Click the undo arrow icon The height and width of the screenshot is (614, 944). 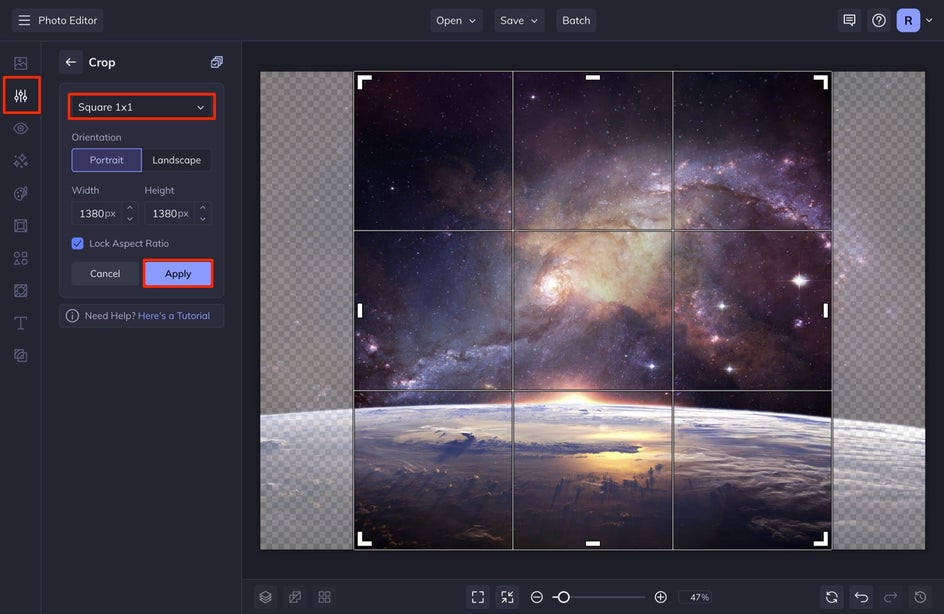862,597
